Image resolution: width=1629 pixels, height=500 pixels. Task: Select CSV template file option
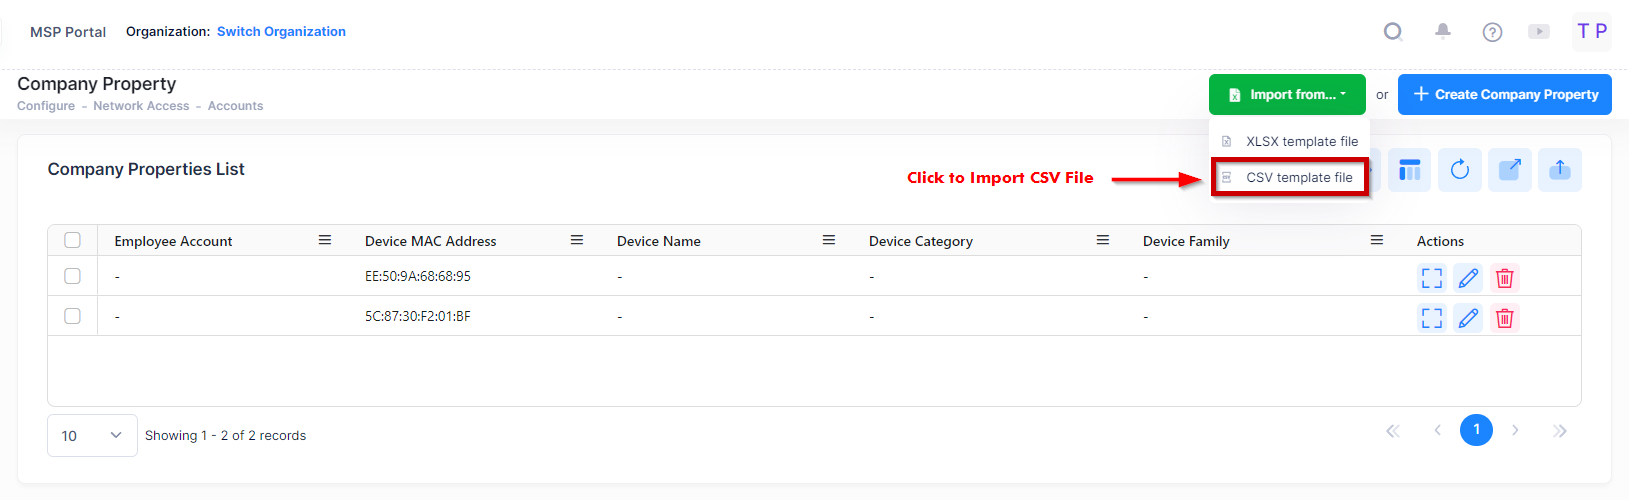tap(1298, 178)
